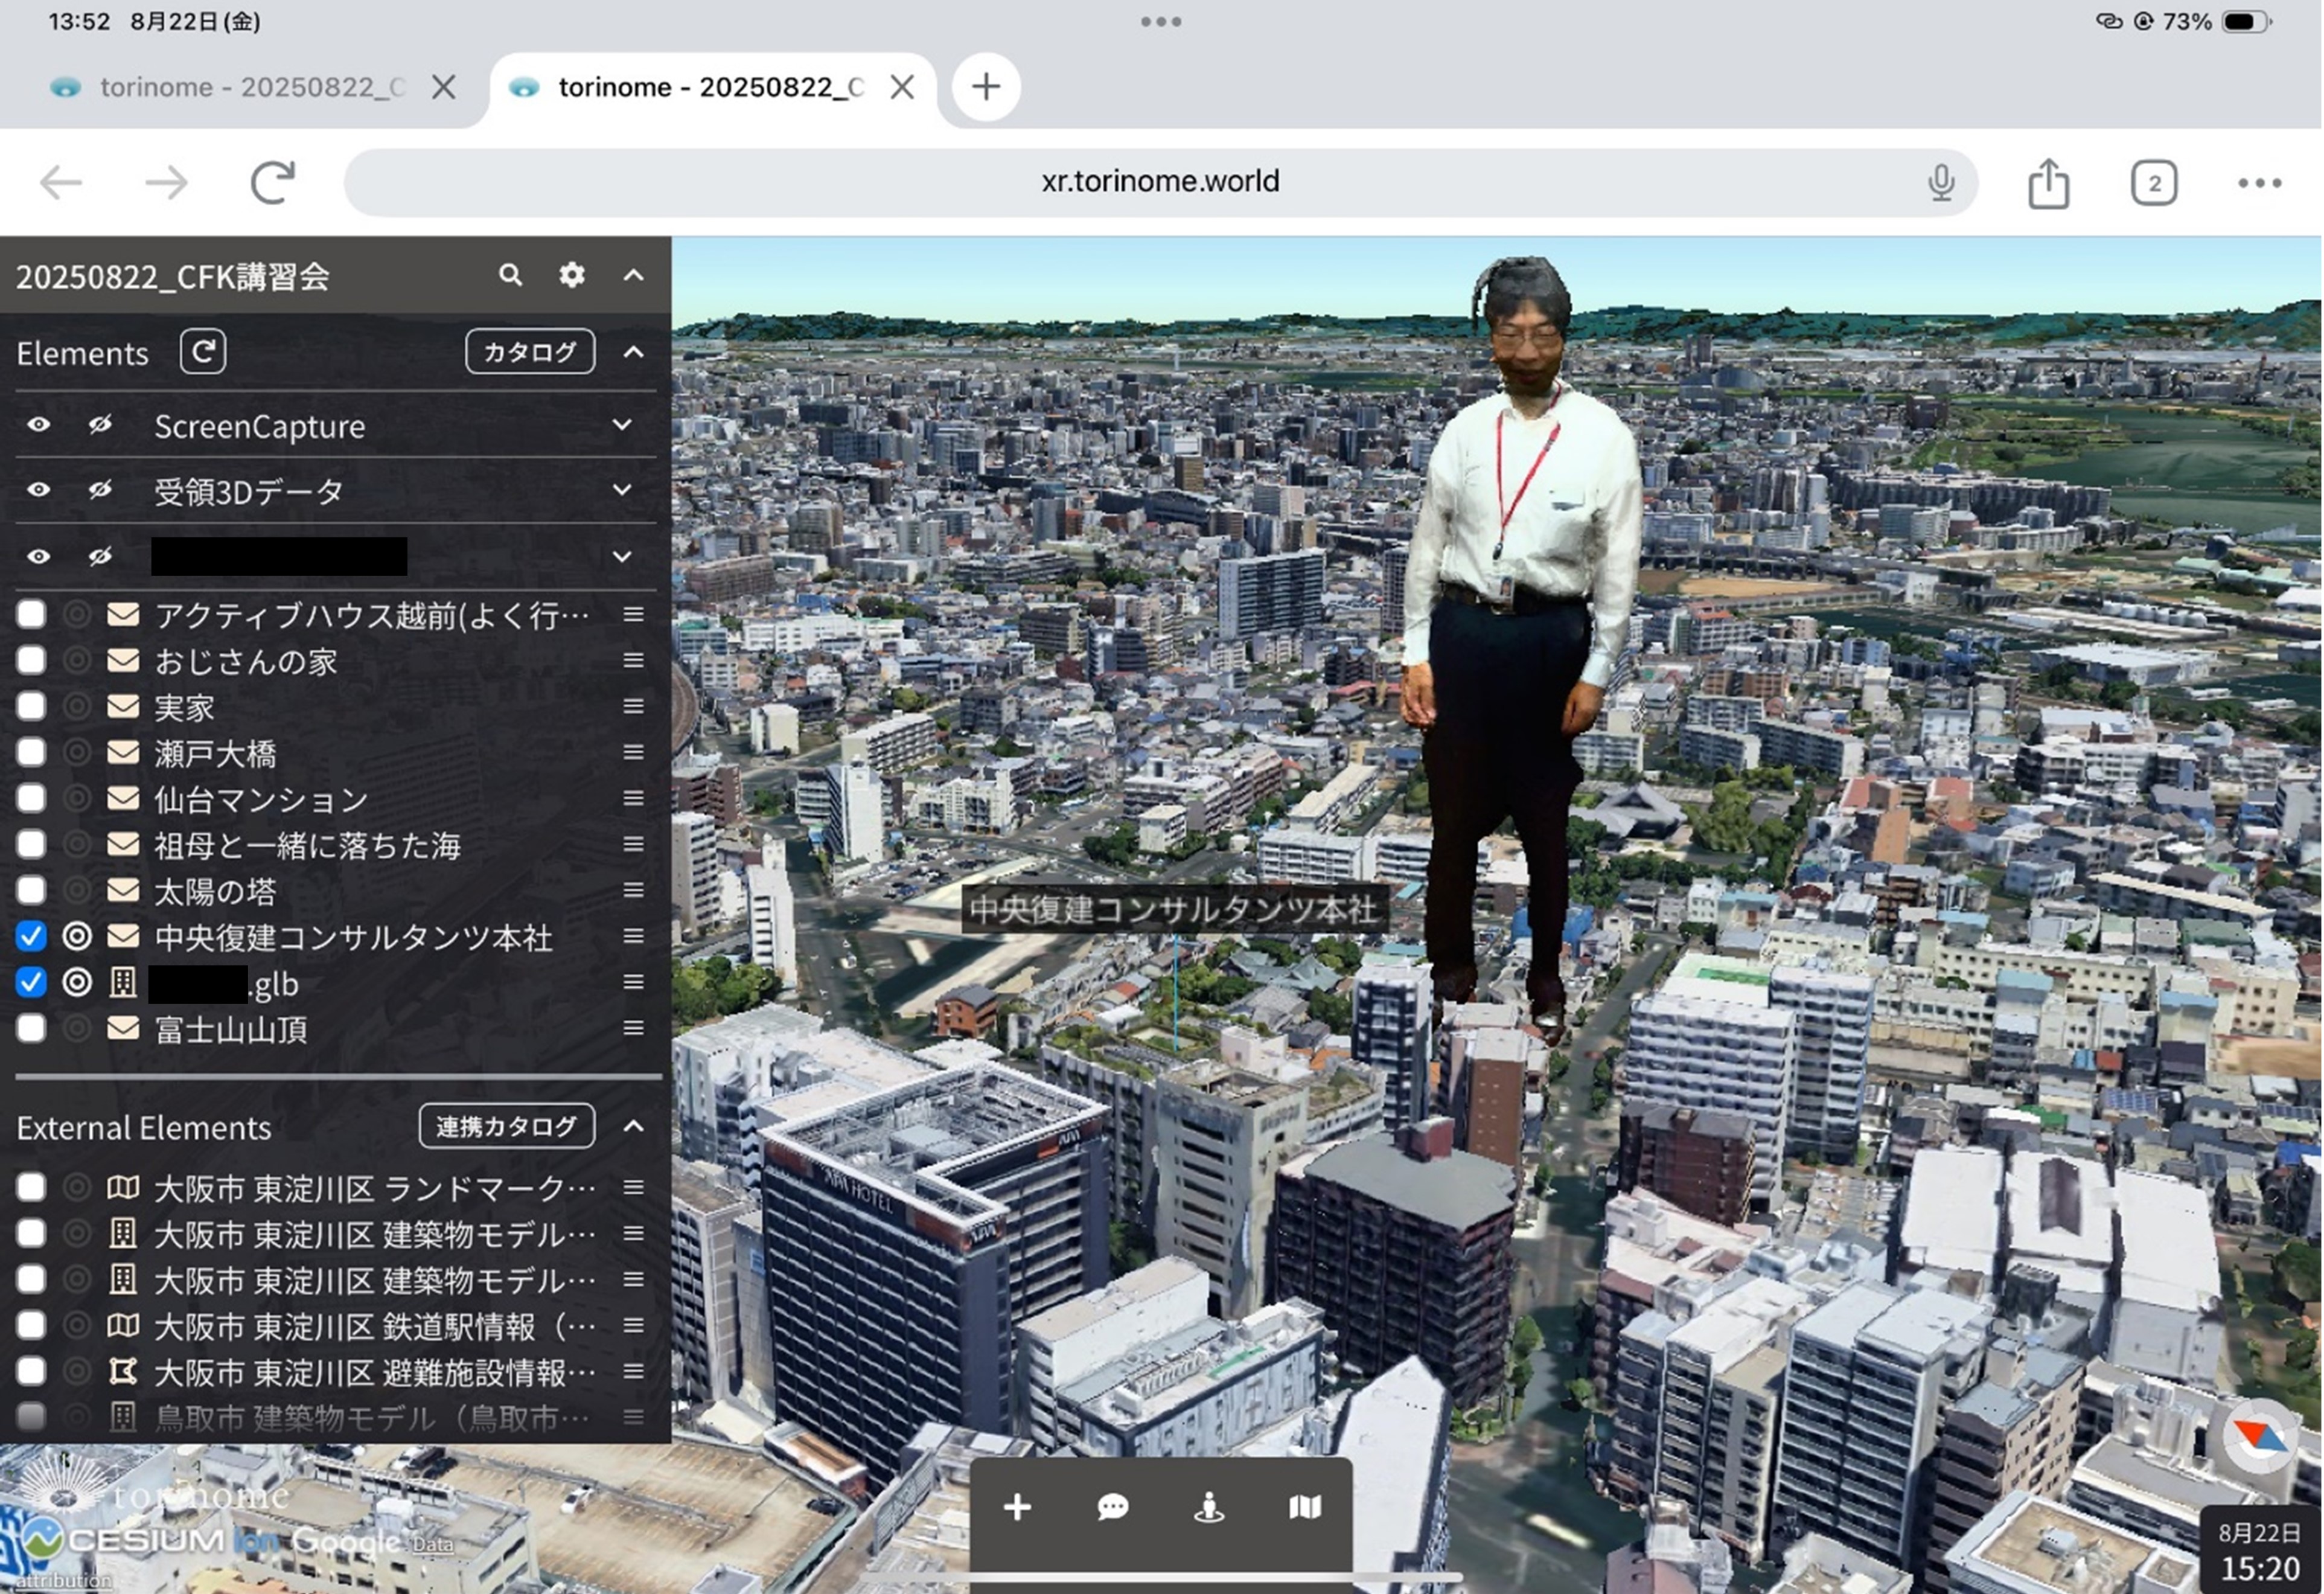Open project settings gear icon
This screenshot has width=2324, height=1594.
572,275
